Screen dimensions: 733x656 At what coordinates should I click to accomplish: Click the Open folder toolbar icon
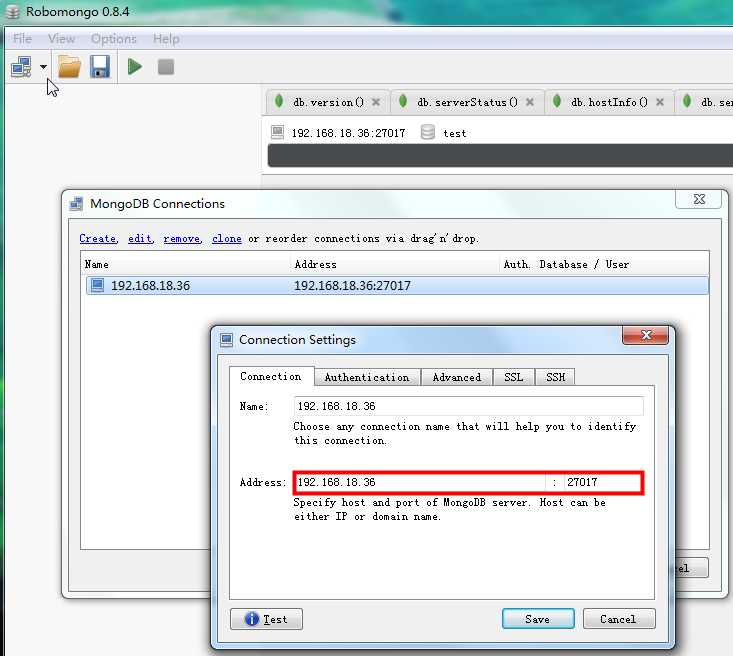(70, 66)
